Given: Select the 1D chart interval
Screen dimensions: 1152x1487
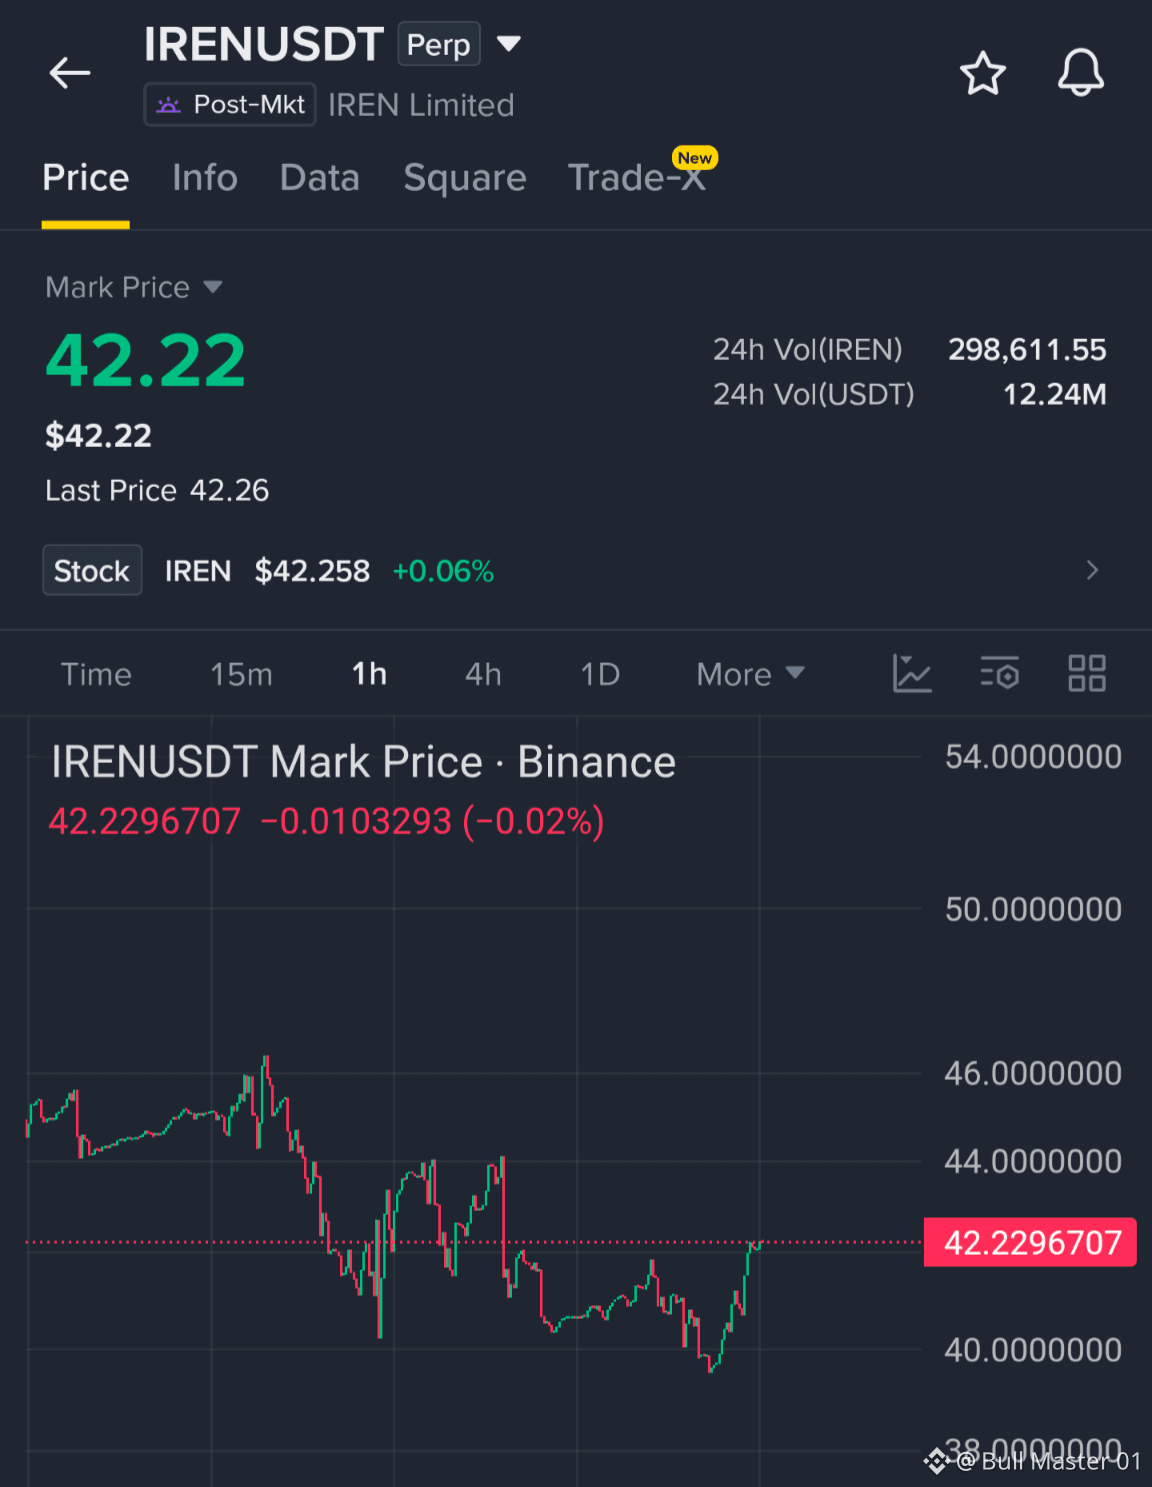Looking at the screenshot, I should [600, 674].
